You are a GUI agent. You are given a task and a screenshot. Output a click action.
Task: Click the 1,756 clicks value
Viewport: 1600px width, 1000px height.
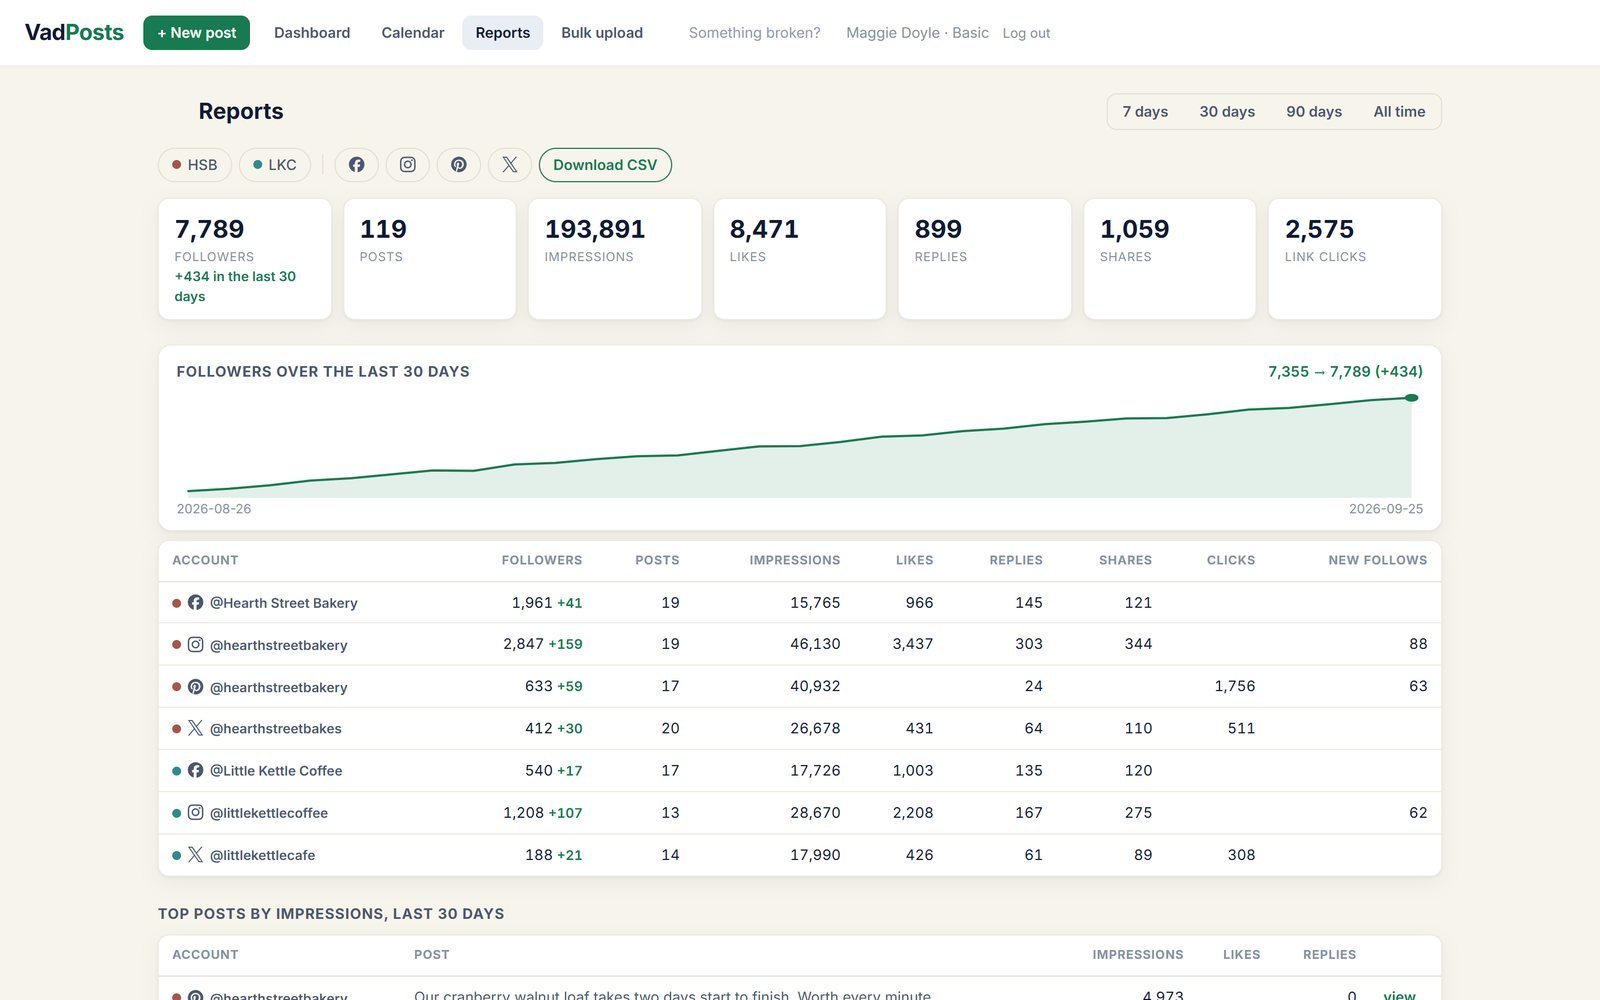point(1235,686)
